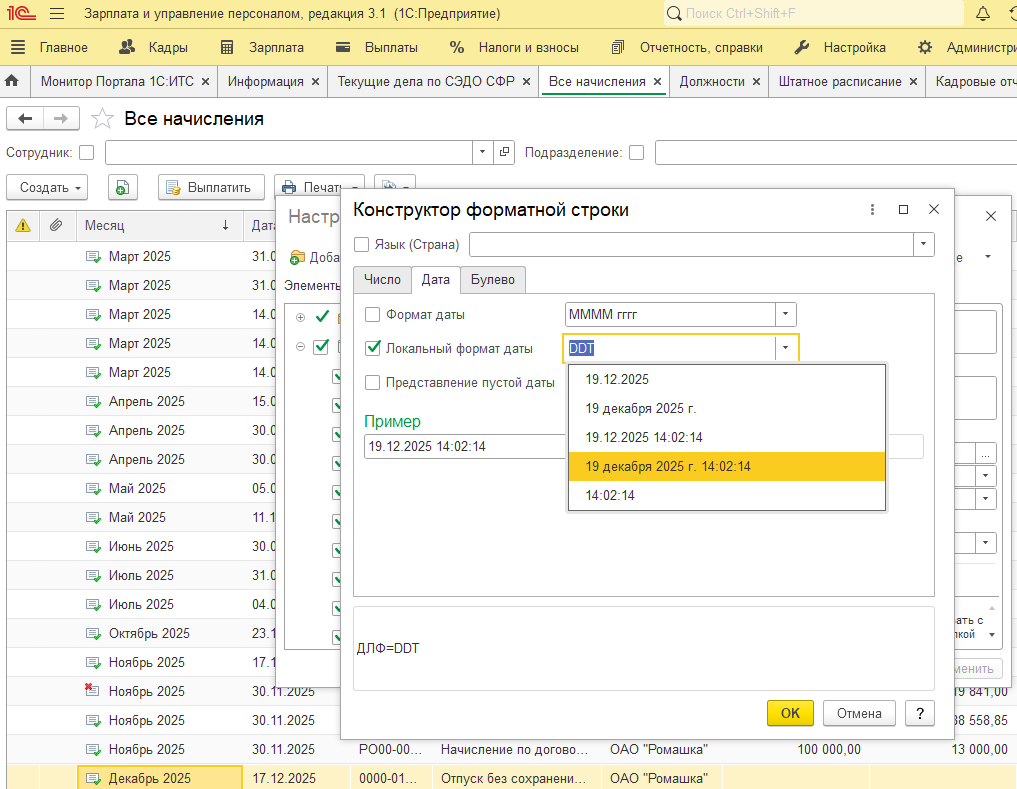This screenshot has height=789, width=1017.
Task: Click the notifications bell icon
Action: click(983, 14)
